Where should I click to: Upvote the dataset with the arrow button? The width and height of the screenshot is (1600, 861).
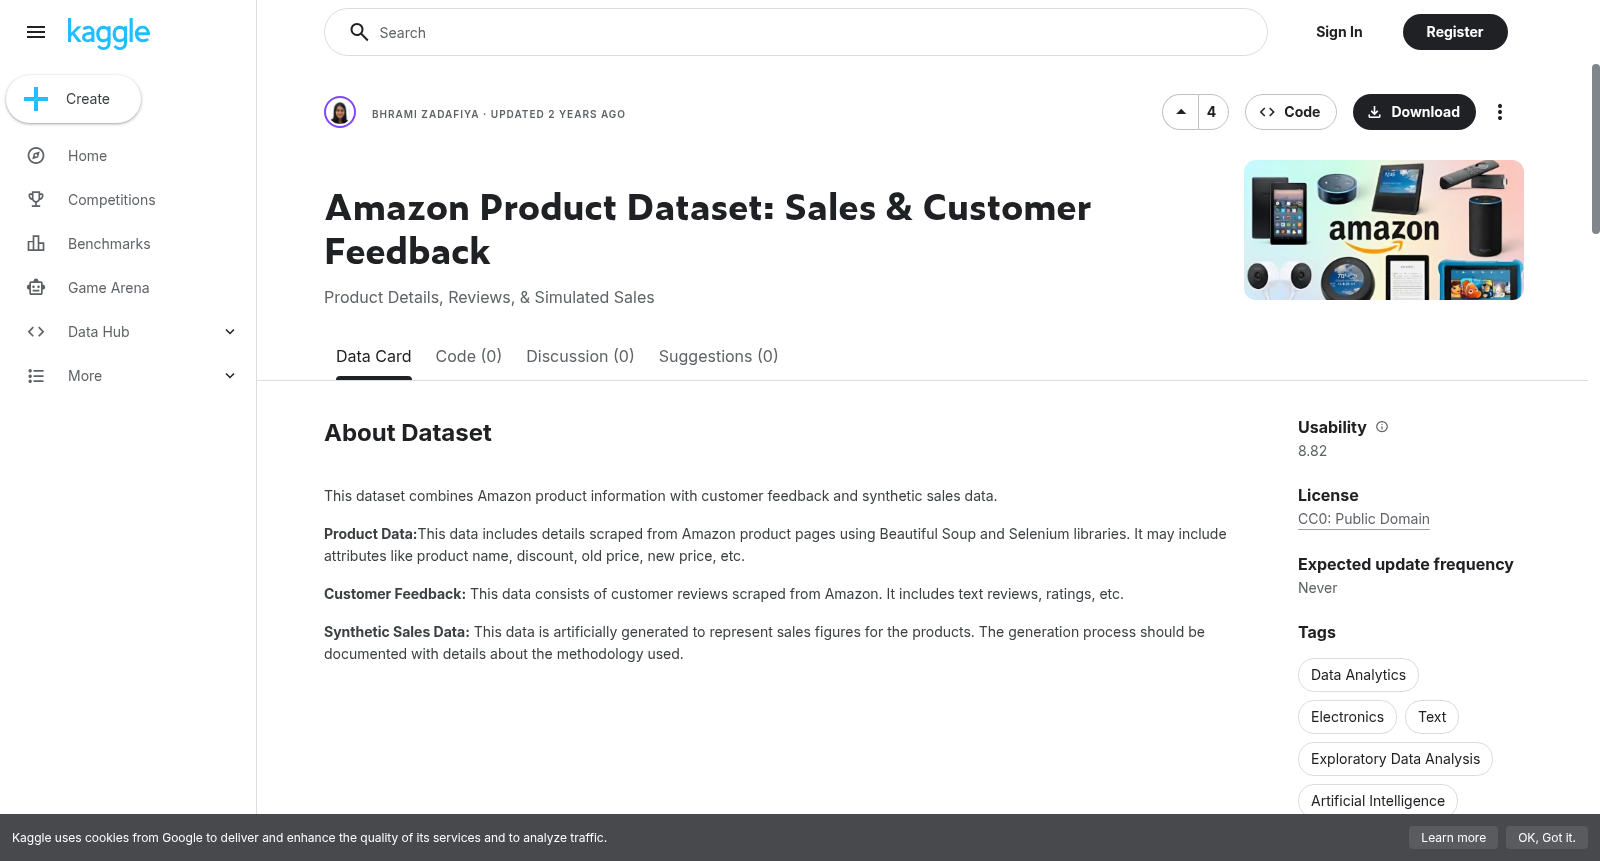point(1181,112)
